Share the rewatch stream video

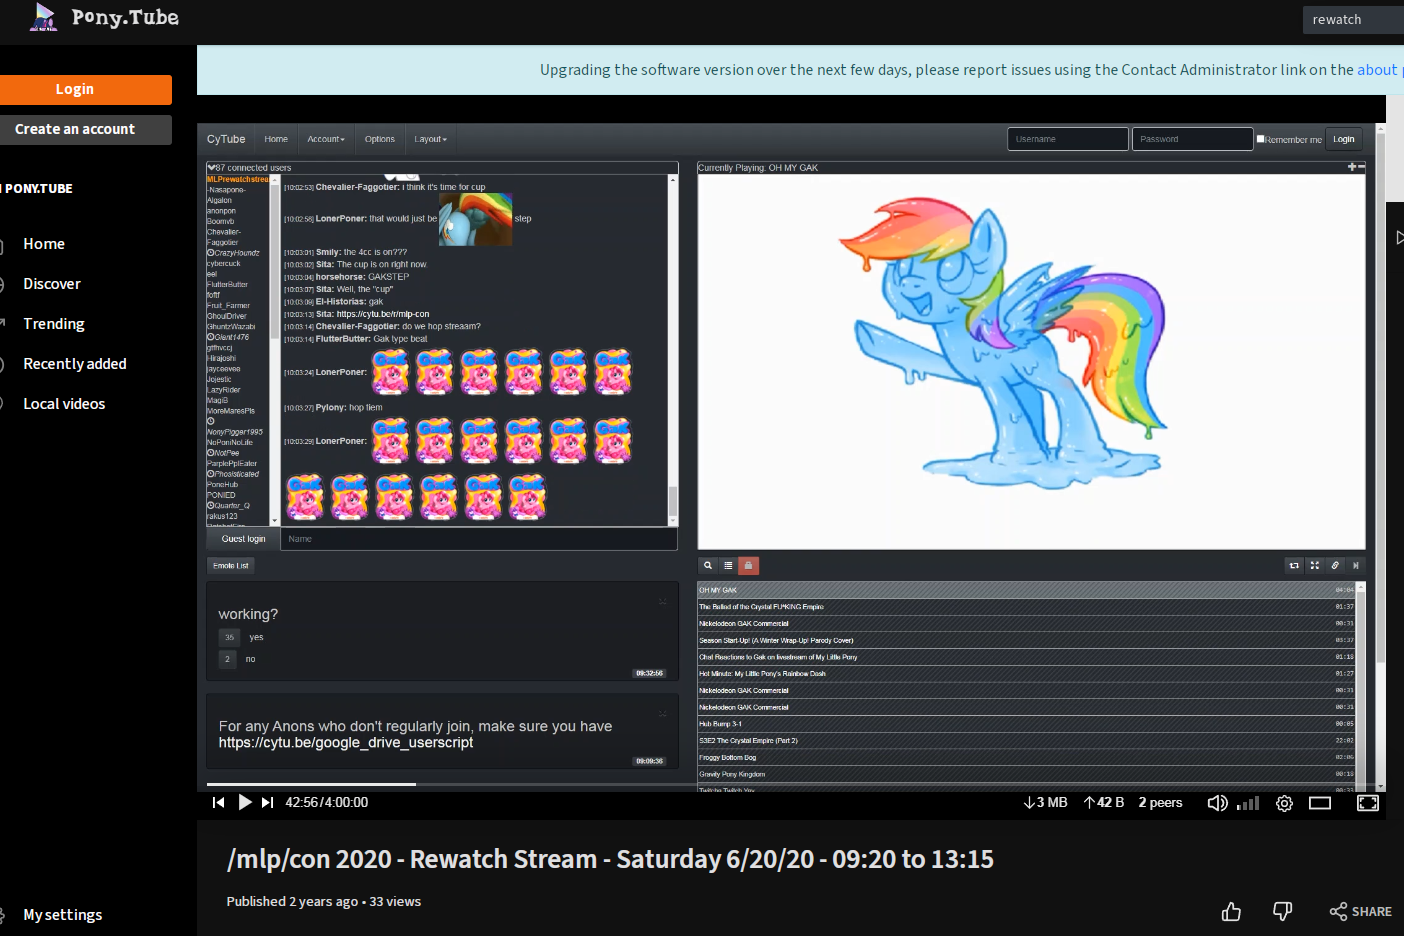1360,911
